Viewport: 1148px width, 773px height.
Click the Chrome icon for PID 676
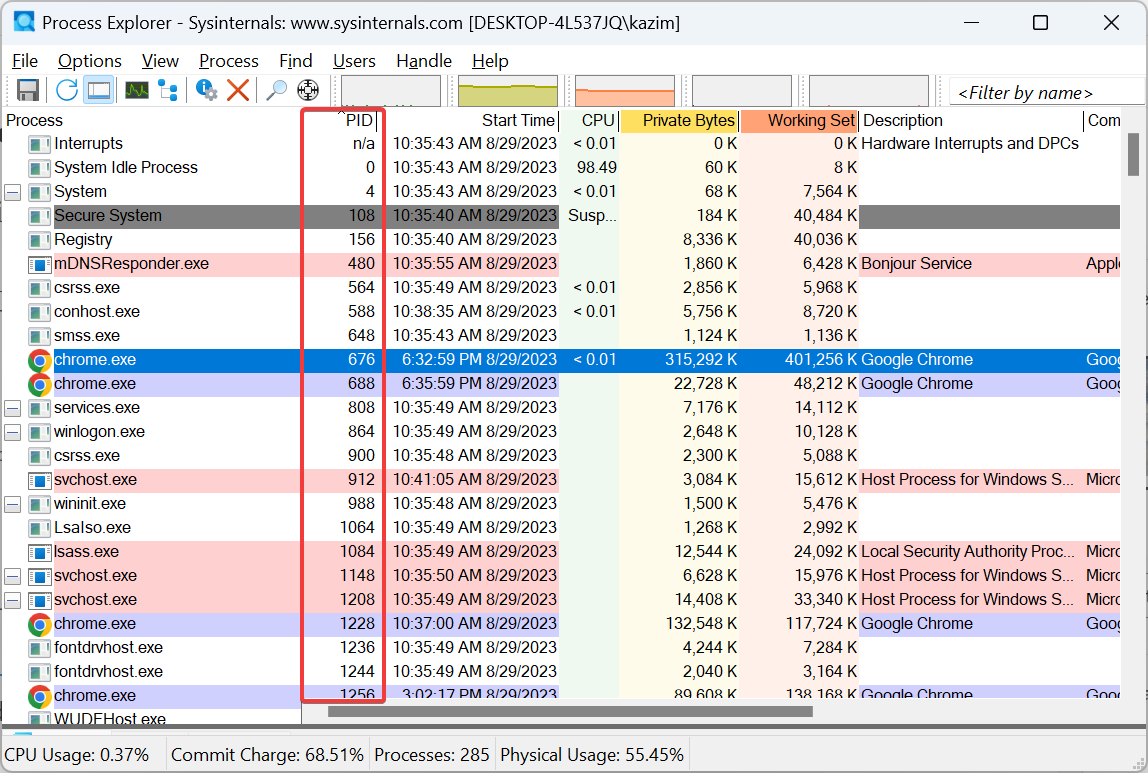[x=40, y=360]
